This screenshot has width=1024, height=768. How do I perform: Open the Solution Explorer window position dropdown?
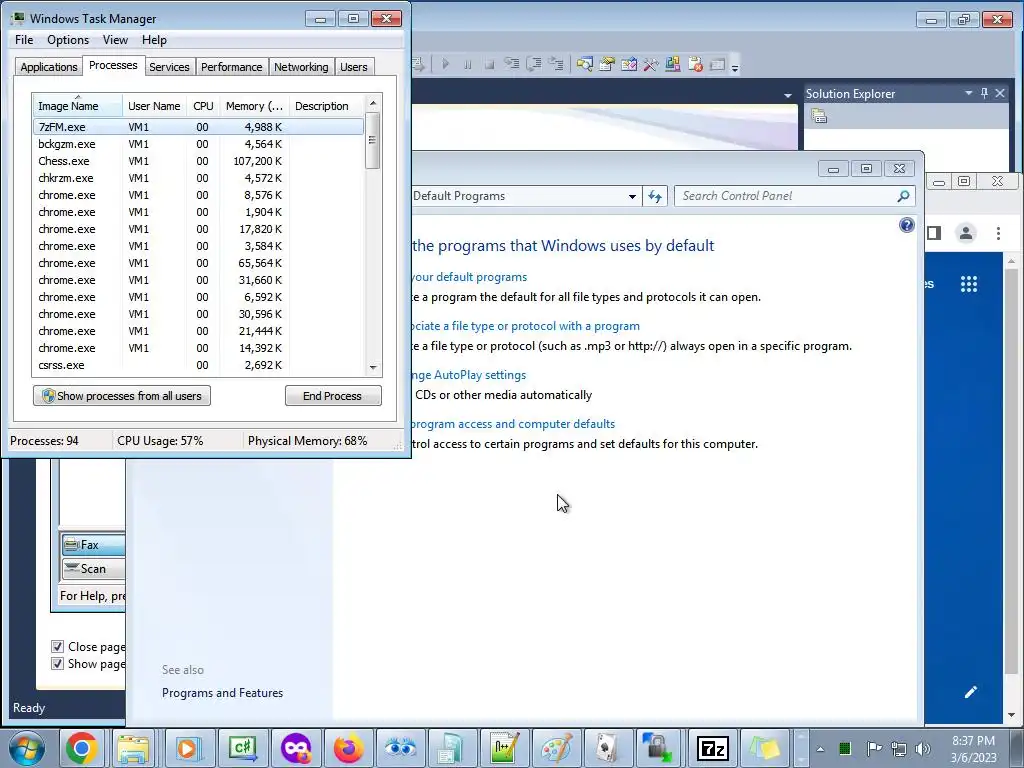[x=968, y=93]
